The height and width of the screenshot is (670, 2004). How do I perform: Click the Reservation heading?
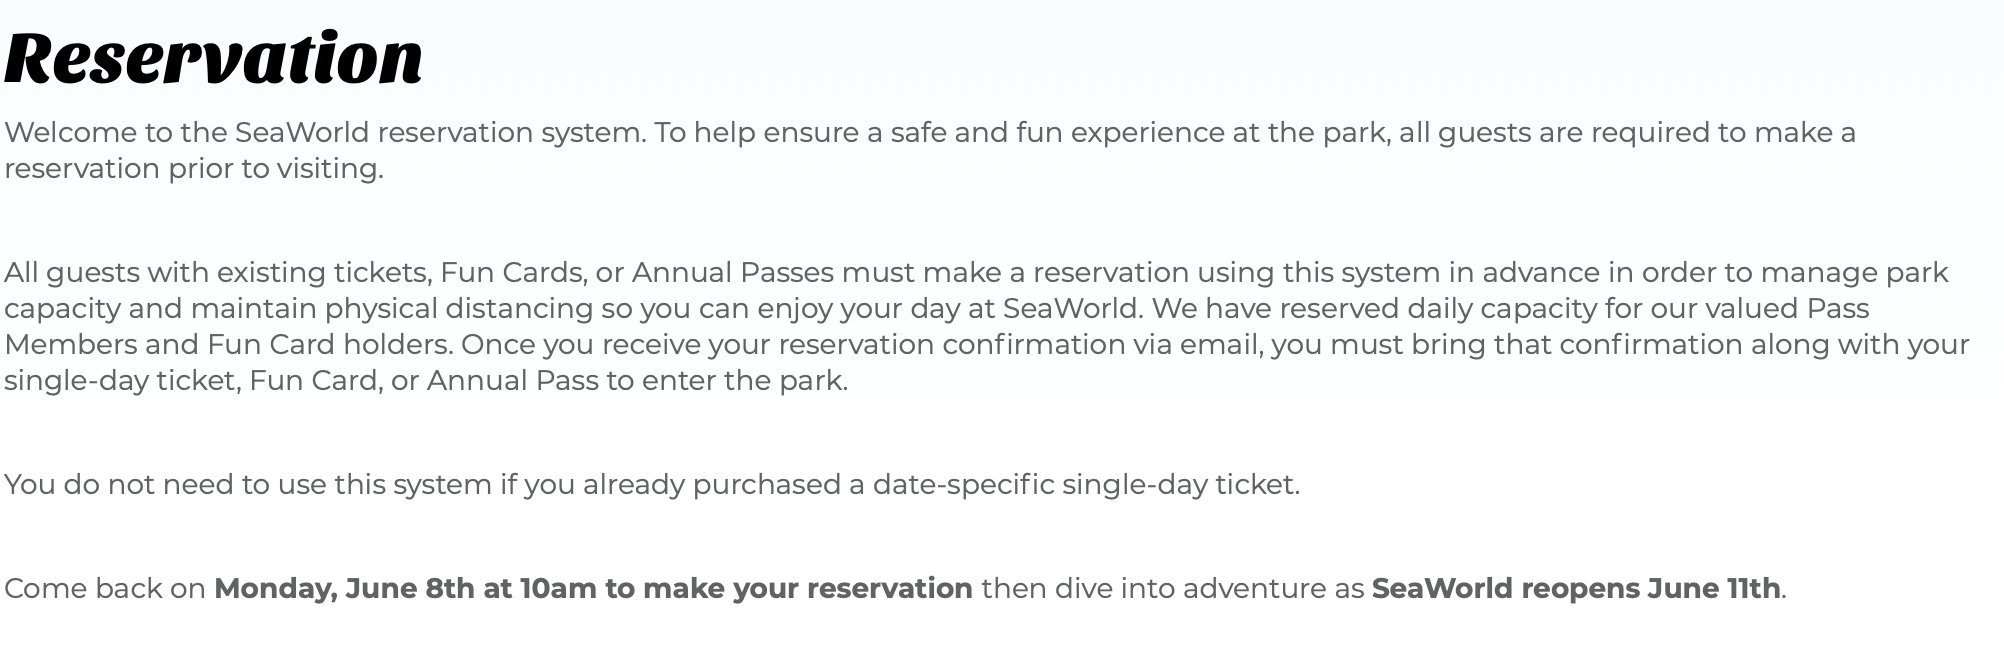(214, 57)
